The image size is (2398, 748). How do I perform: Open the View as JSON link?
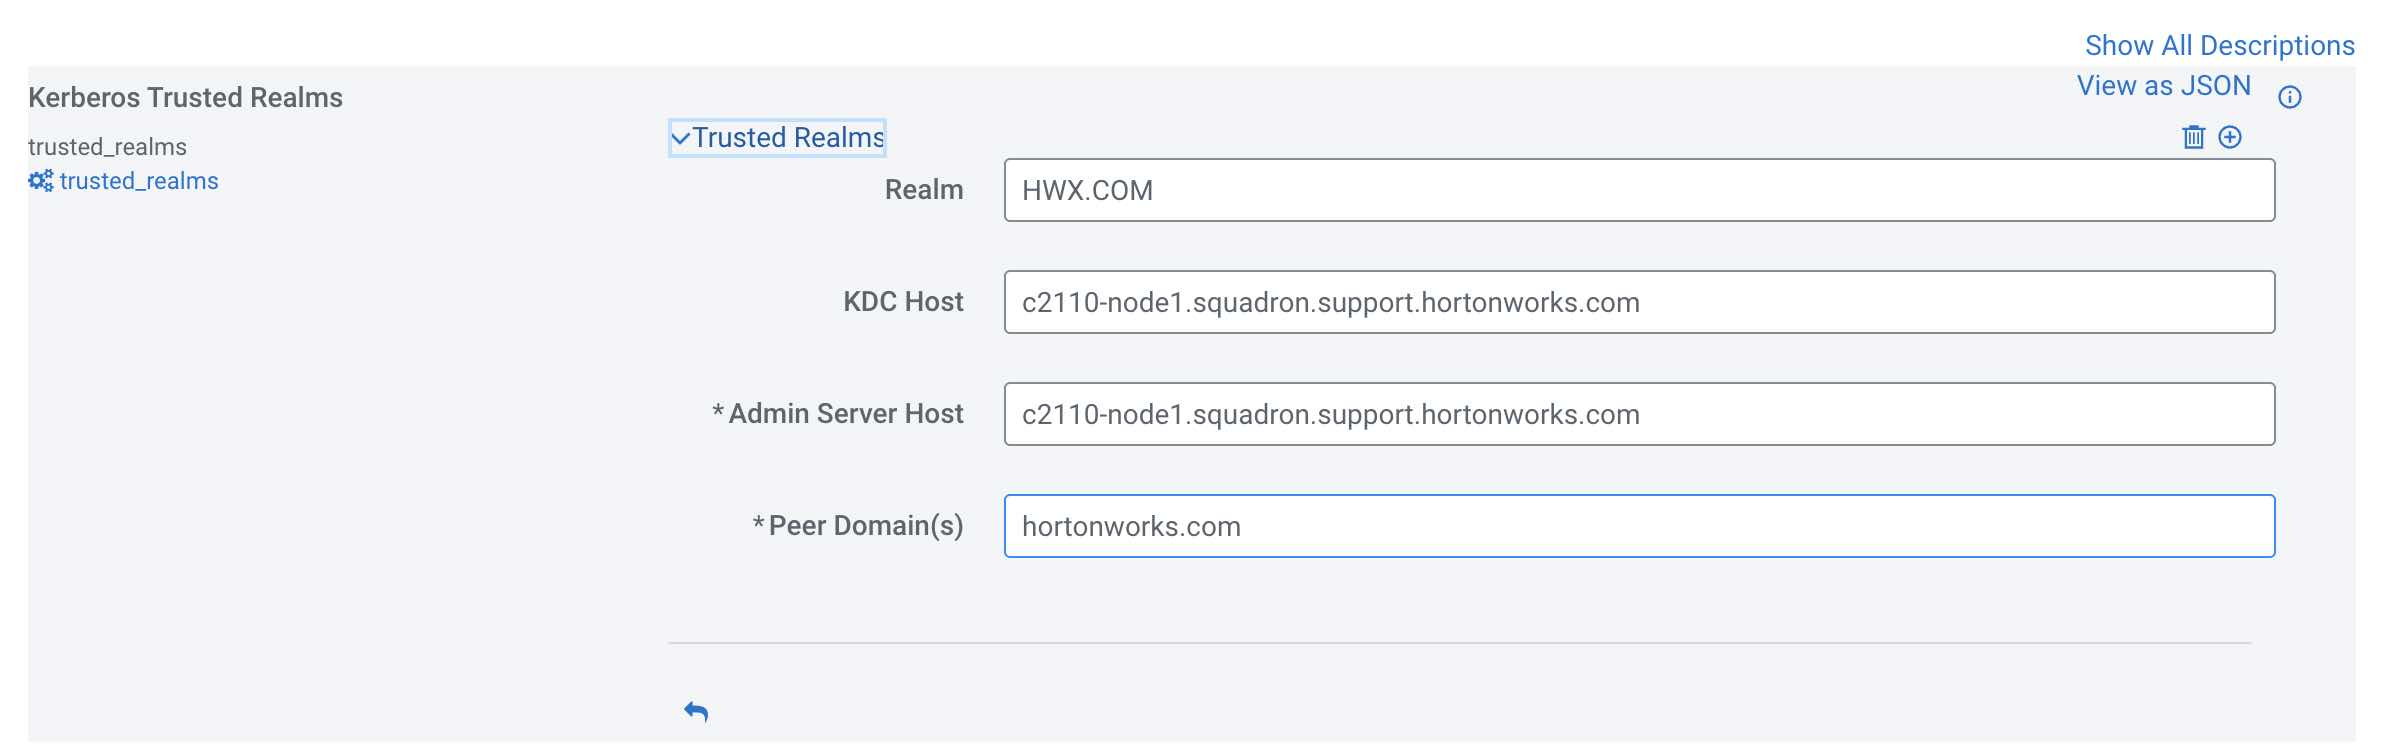tap(2163, 86)
